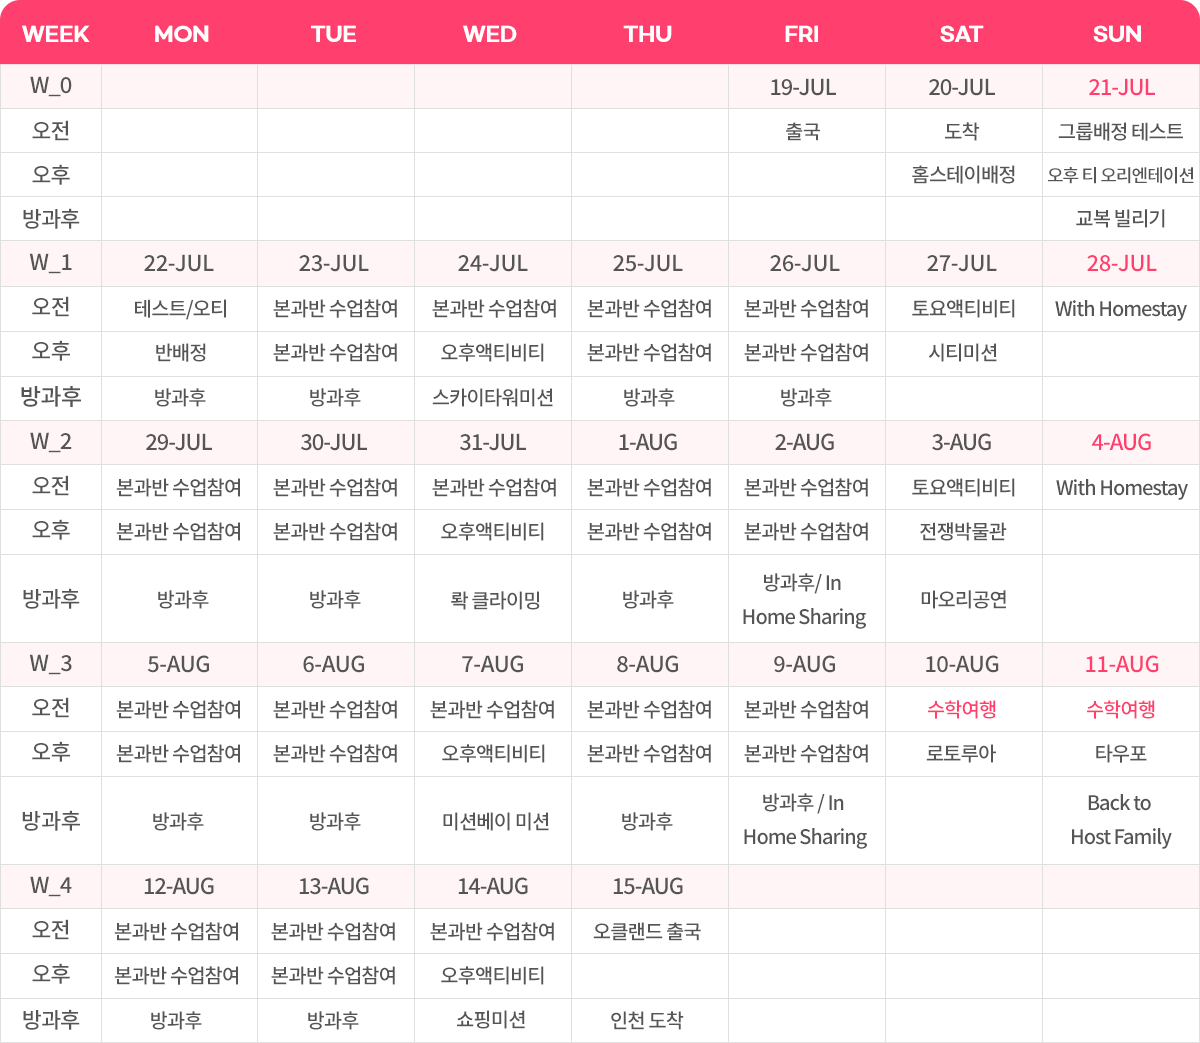Click the SUN column header
Screen dimensions: 1200x1043
click(x=1117, y=34)
